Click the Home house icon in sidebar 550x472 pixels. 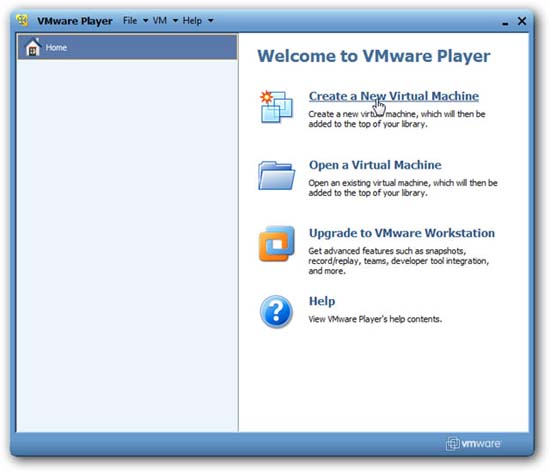pyautogui.click(x=33, y=47)
